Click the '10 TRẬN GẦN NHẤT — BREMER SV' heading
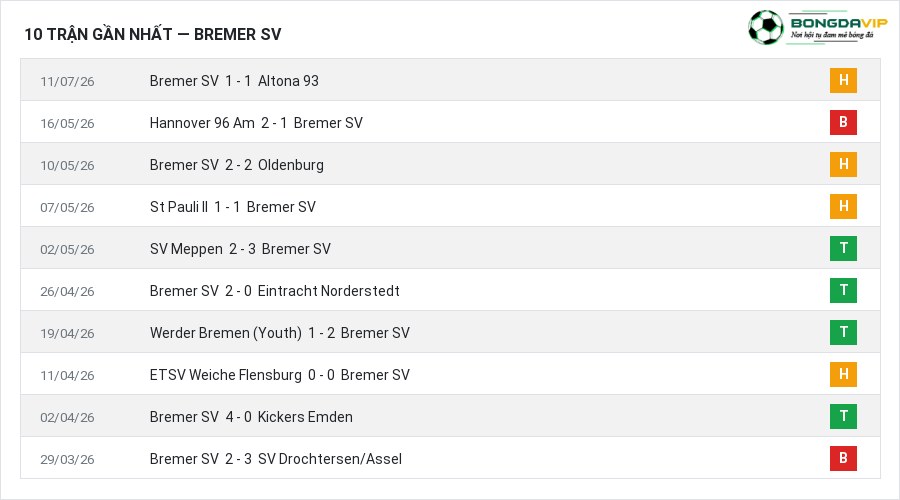This screenshot has width=900, height=500. click(153, 34)
